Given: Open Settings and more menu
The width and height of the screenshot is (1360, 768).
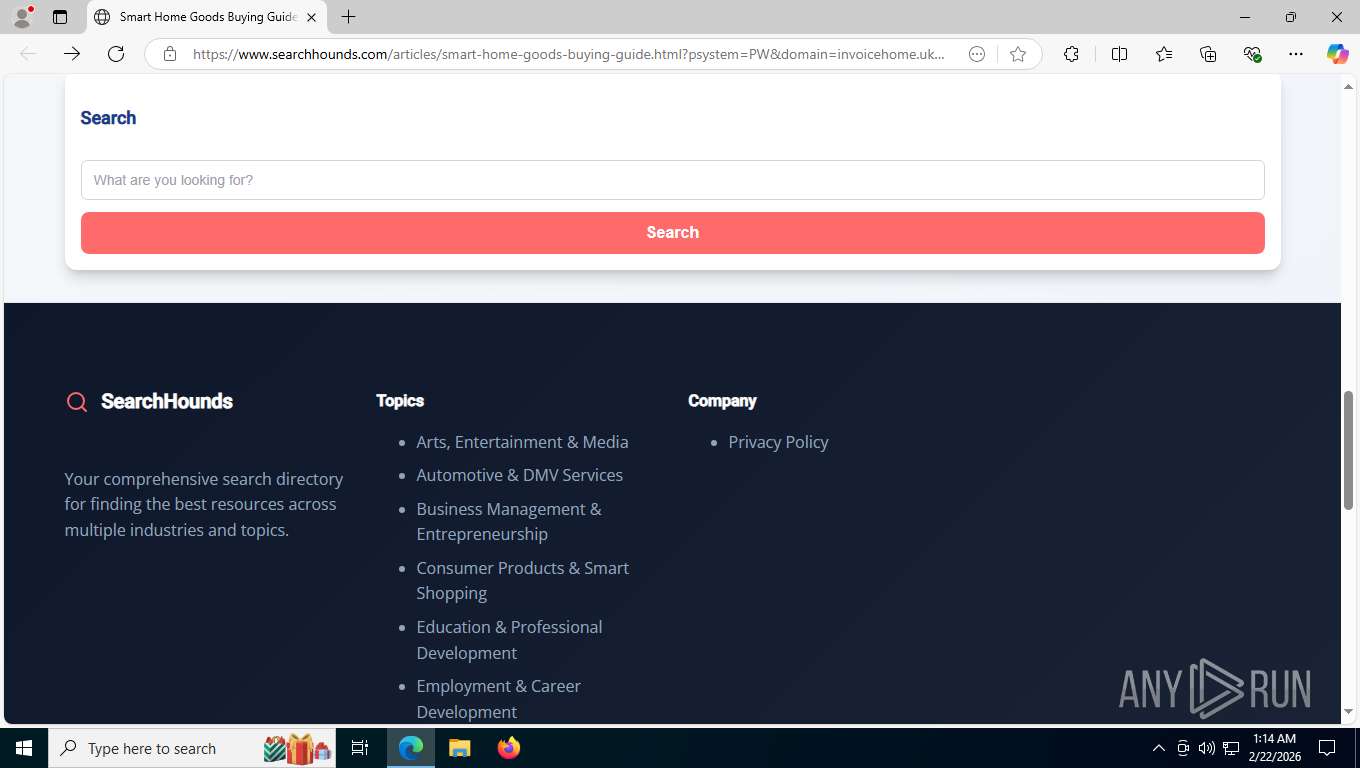Looking at the screenshot, I should point(1296,54).
